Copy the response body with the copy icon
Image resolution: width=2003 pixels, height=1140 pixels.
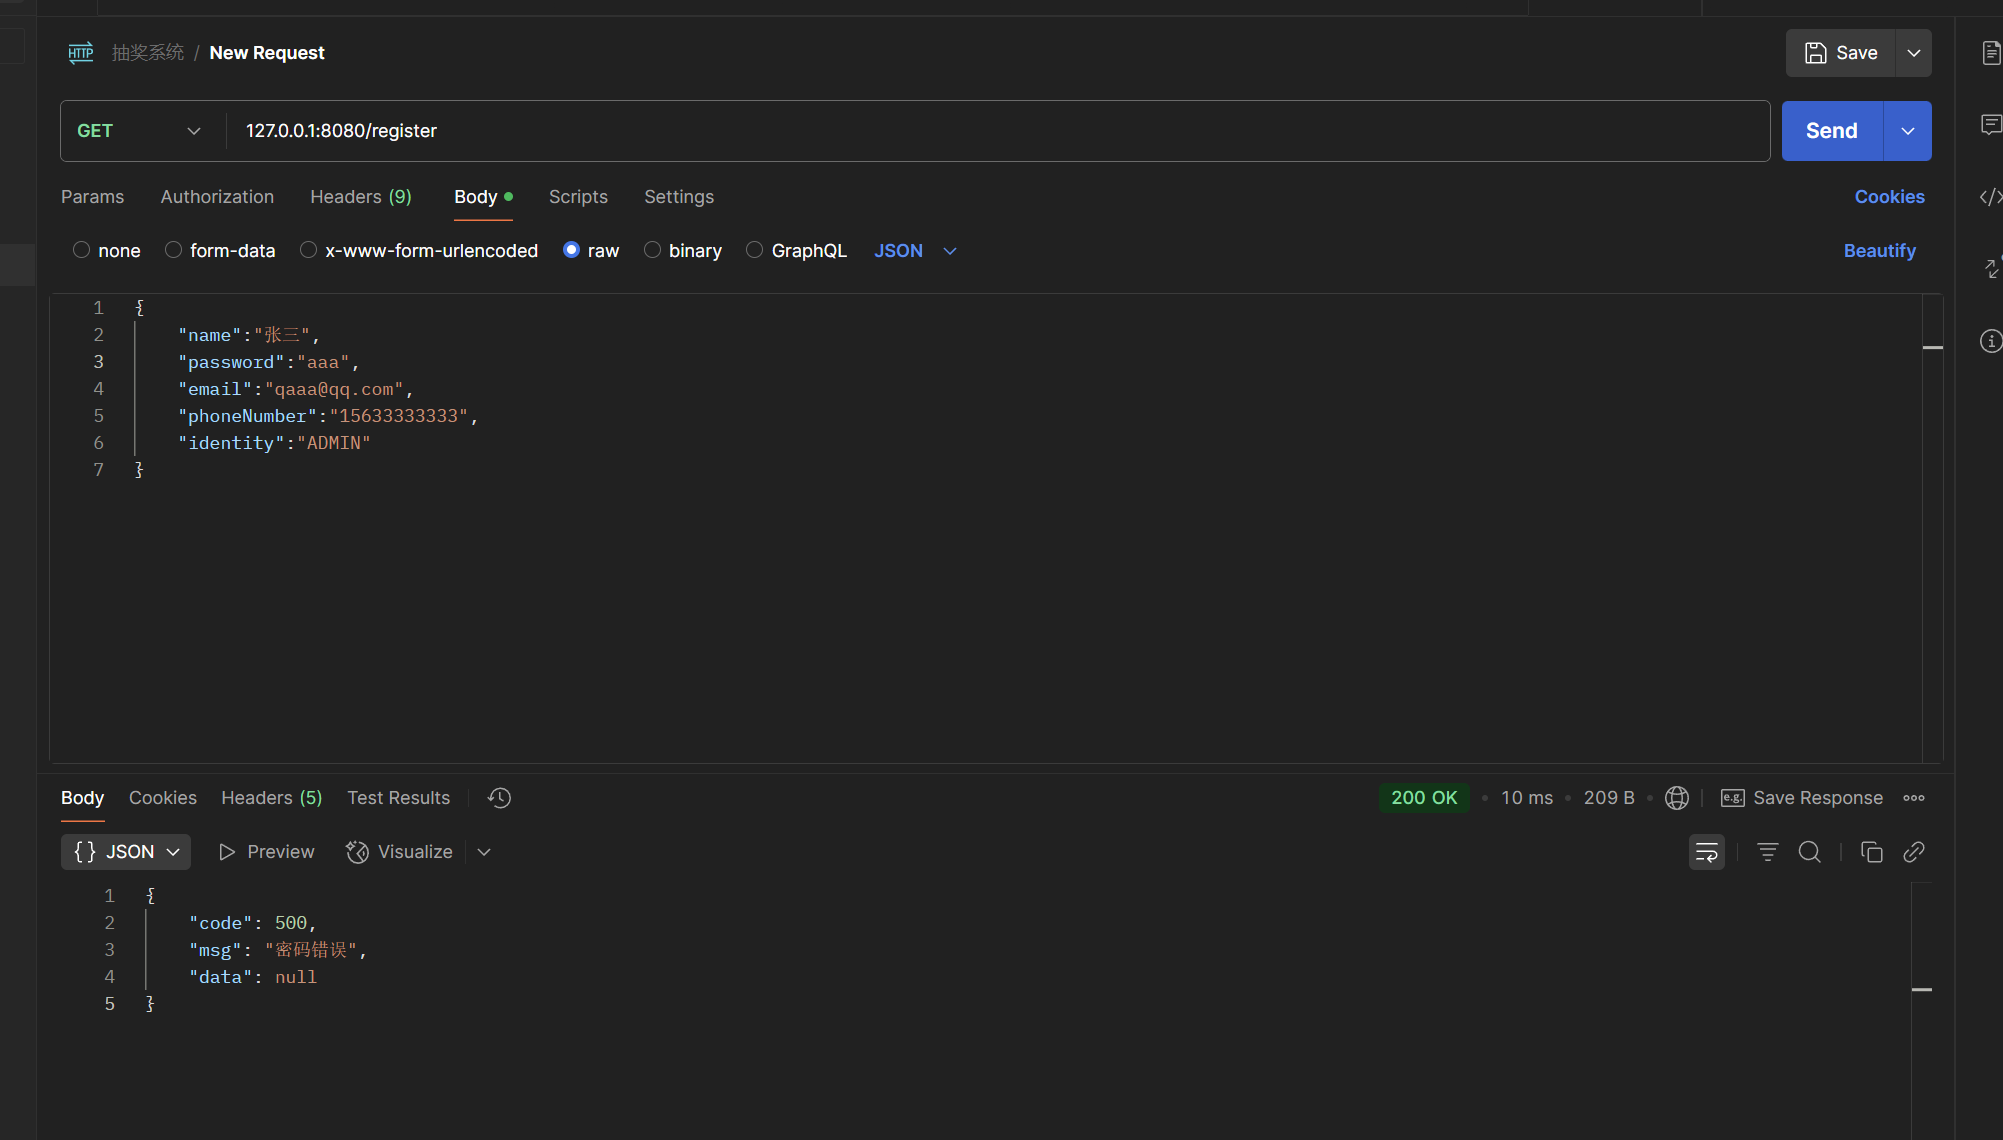coord(1871,852)
